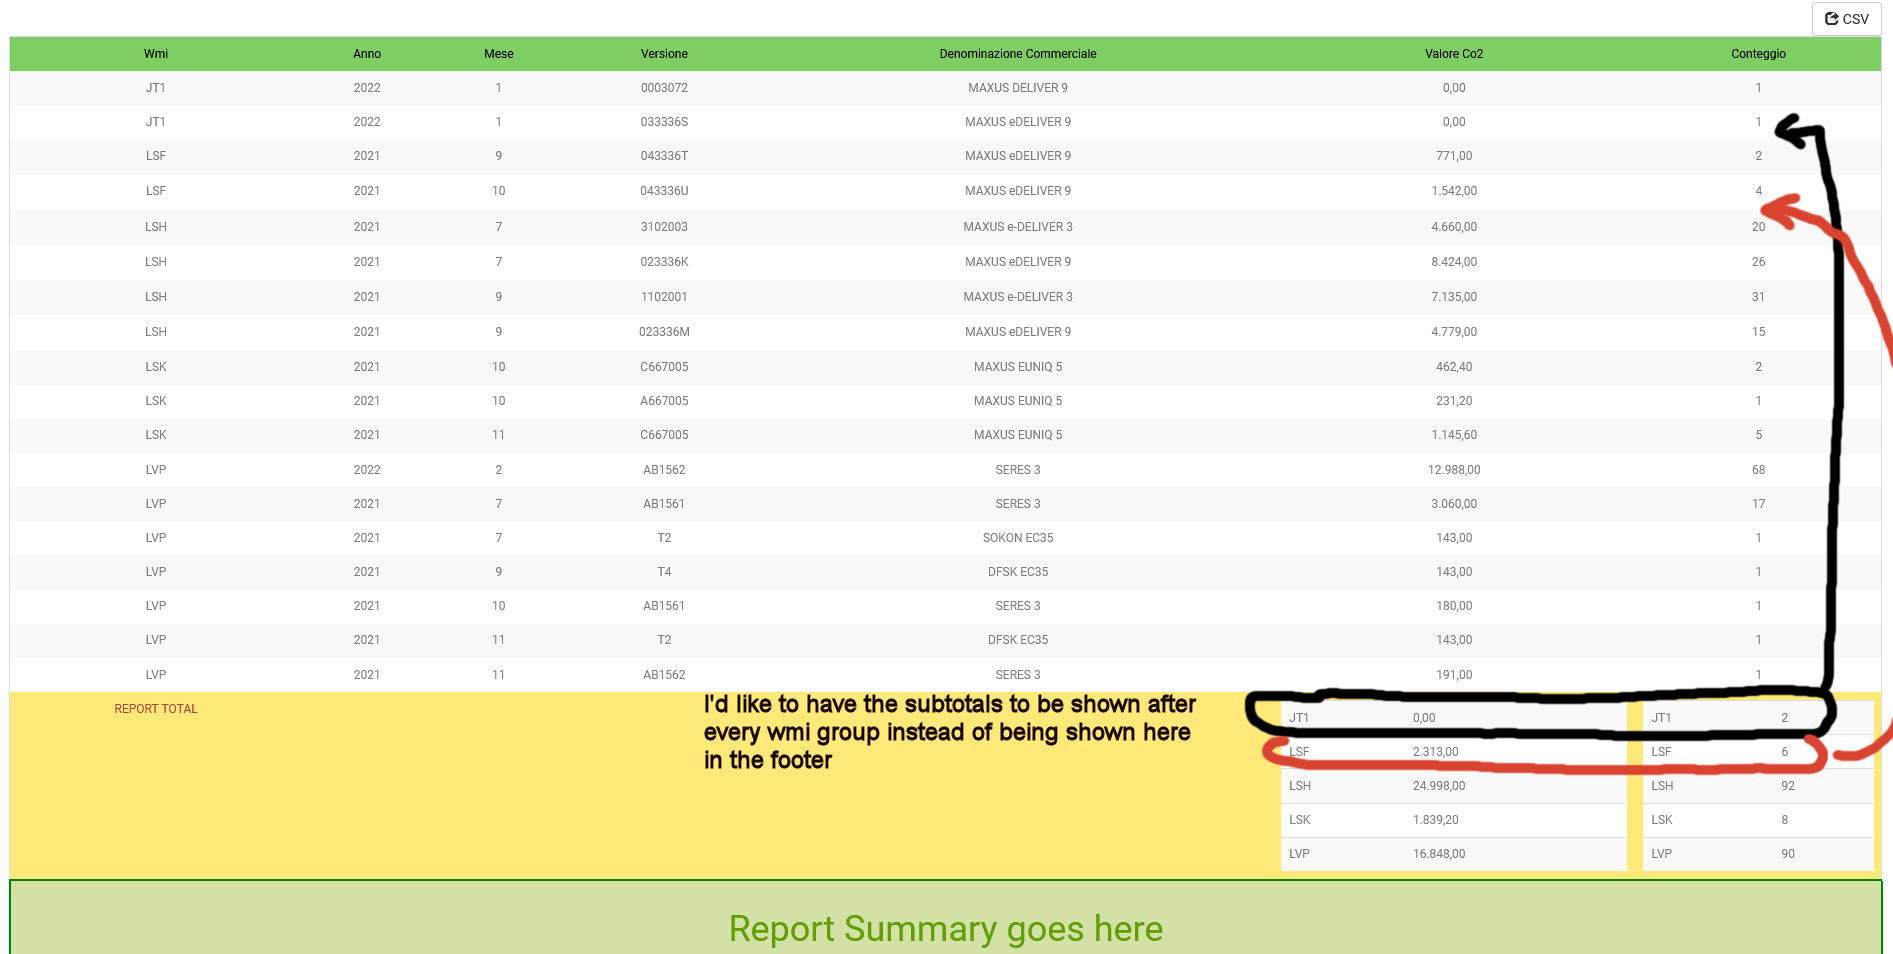Select the SERES 3 row with count 68
1893x954 pixels.
coord(1017,469)
